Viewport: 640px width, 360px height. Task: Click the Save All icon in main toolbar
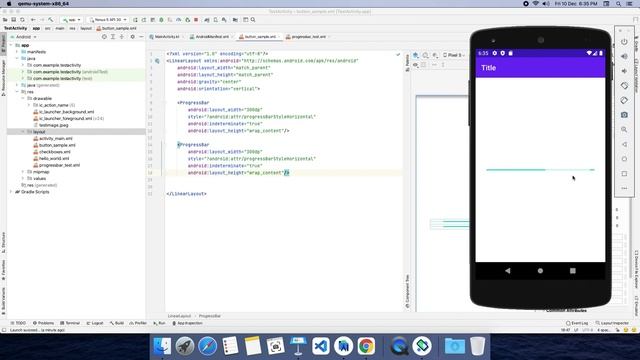click(x=13, y=20)
